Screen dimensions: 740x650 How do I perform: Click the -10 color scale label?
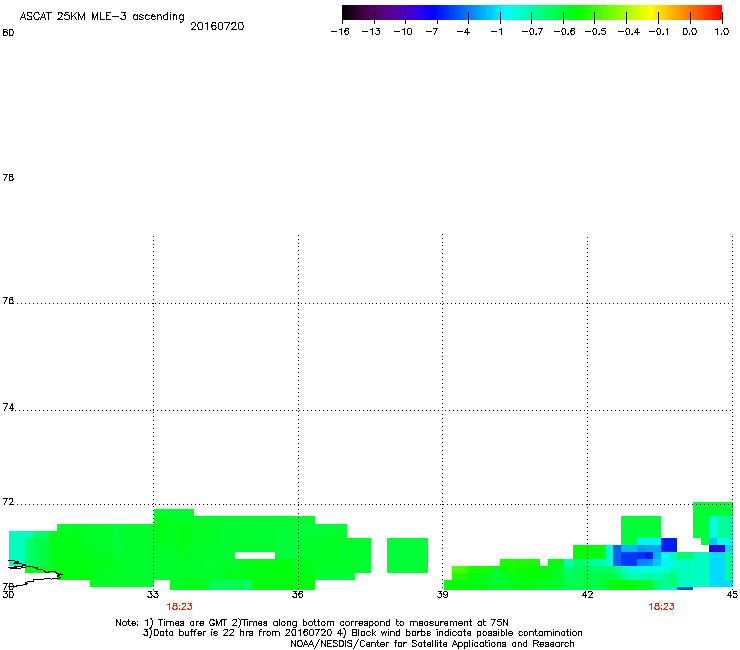pyautogui.click(x=403, y=32)
